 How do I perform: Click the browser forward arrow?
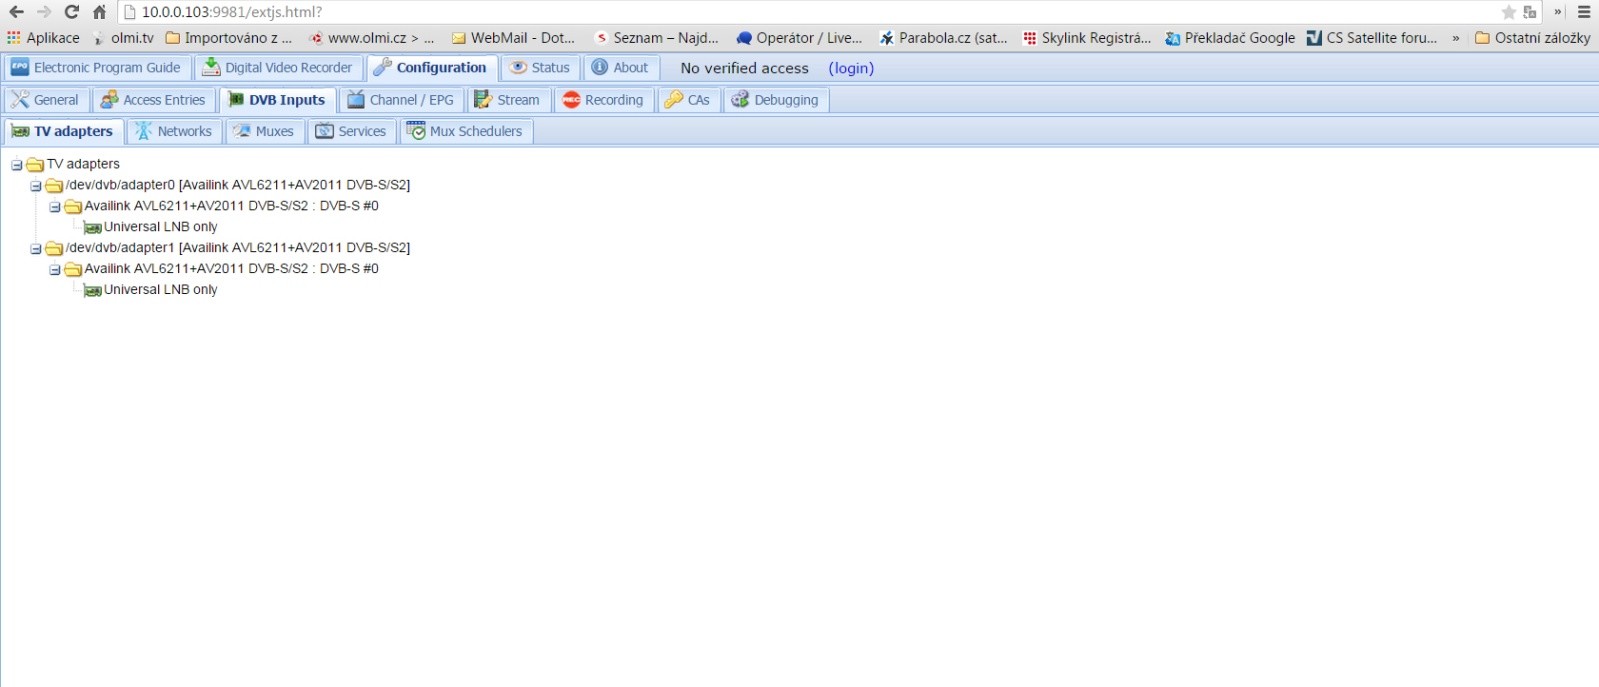coord(44,12)
